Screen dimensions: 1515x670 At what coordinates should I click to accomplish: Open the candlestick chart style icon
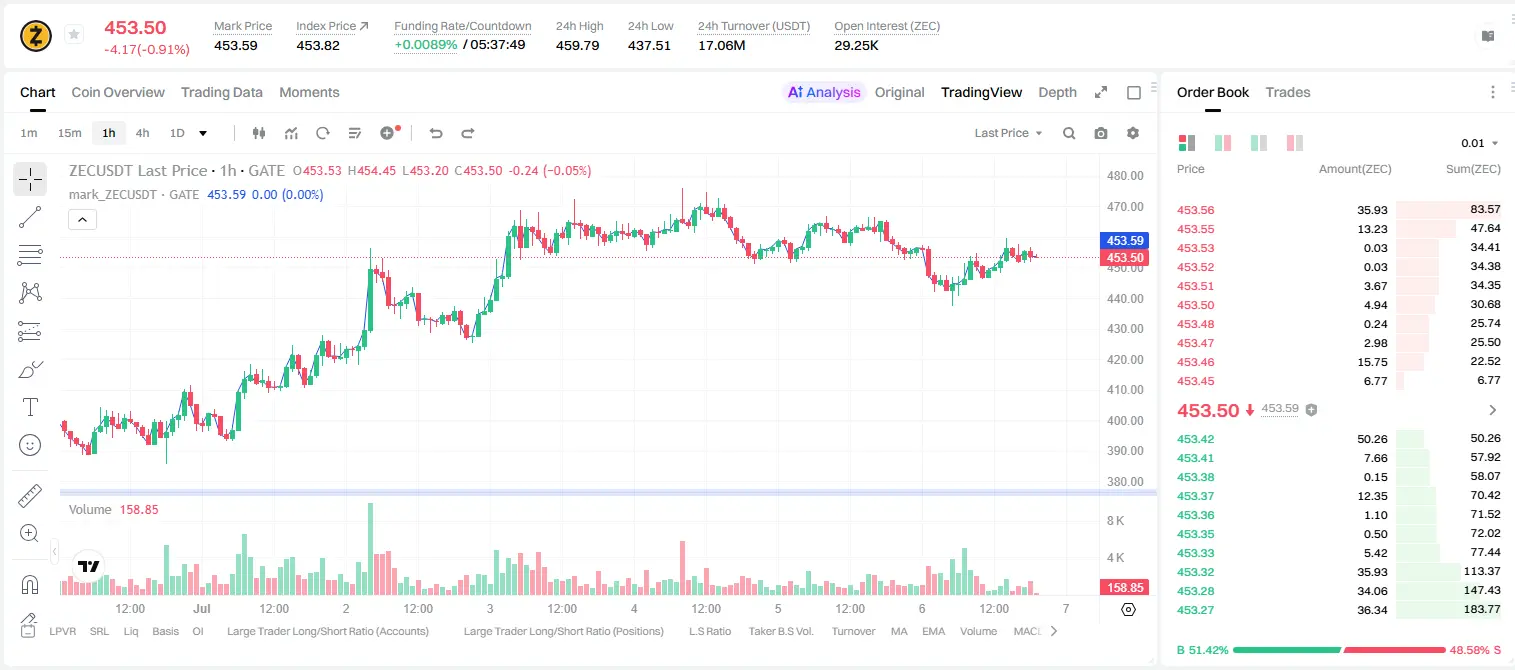click(260, 133)
